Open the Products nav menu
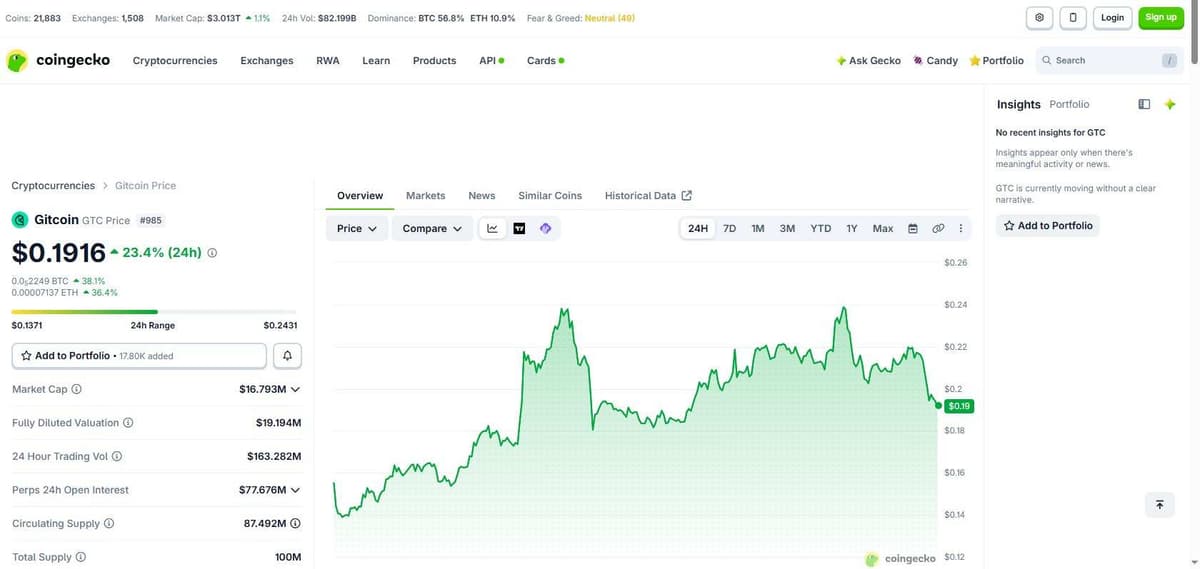This screenshot has height=569, width=1200. point(434,60)
